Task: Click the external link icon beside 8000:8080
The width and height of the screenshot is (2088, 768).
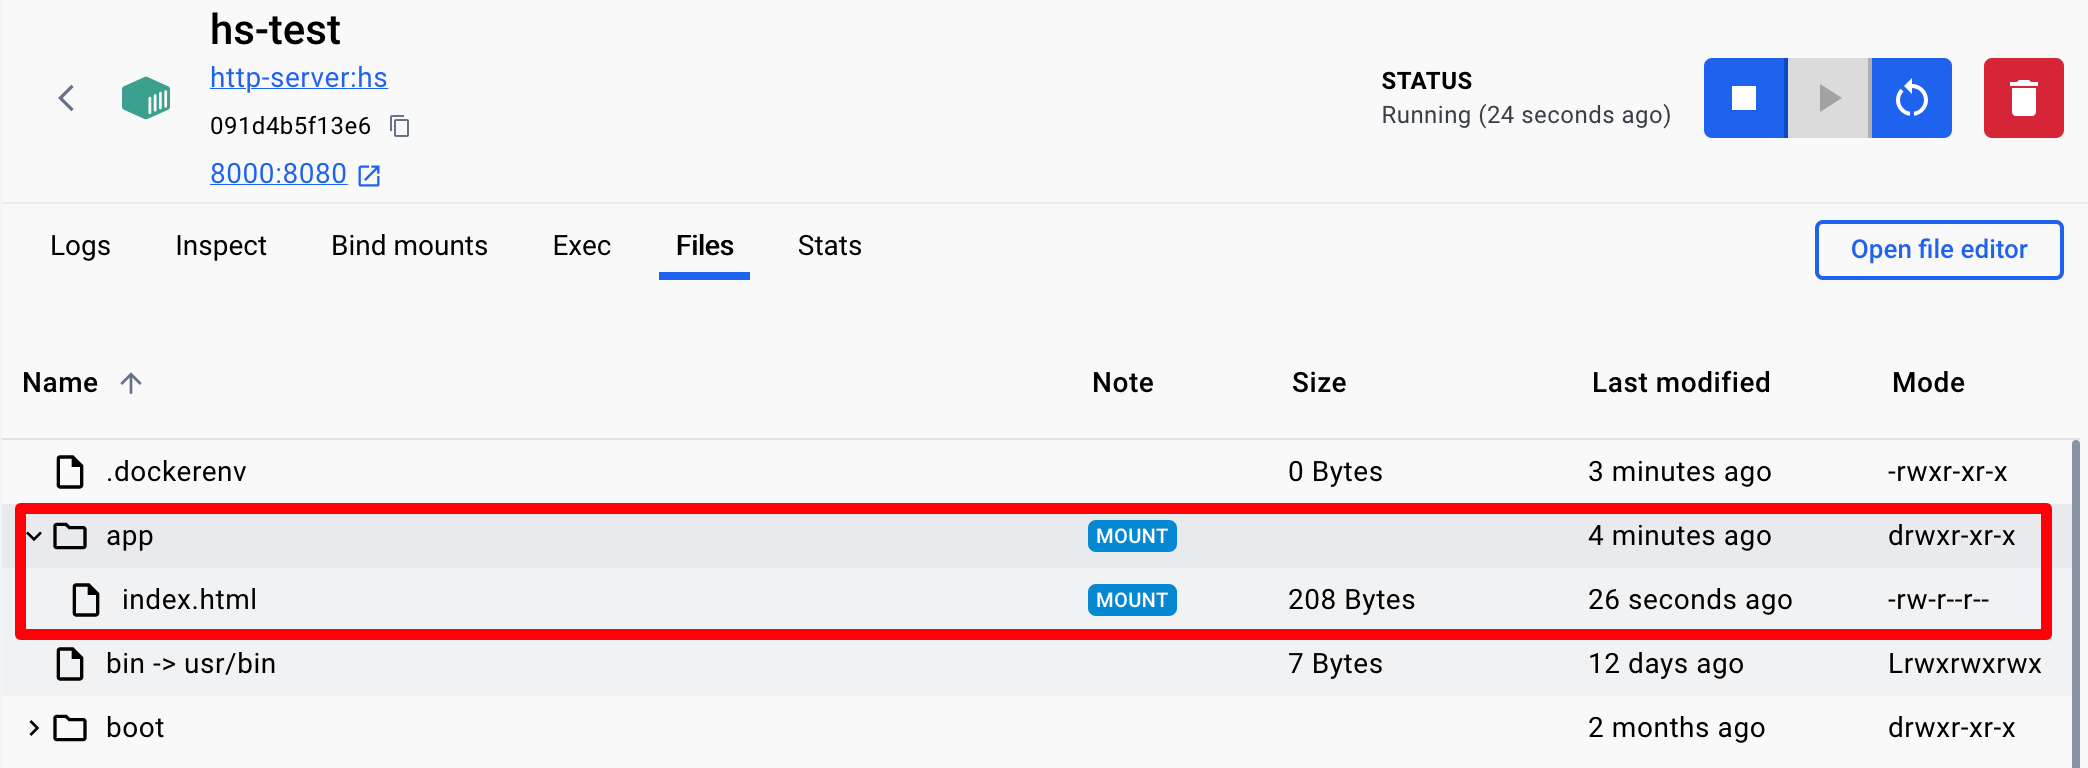Action: [x=369, y=176]
